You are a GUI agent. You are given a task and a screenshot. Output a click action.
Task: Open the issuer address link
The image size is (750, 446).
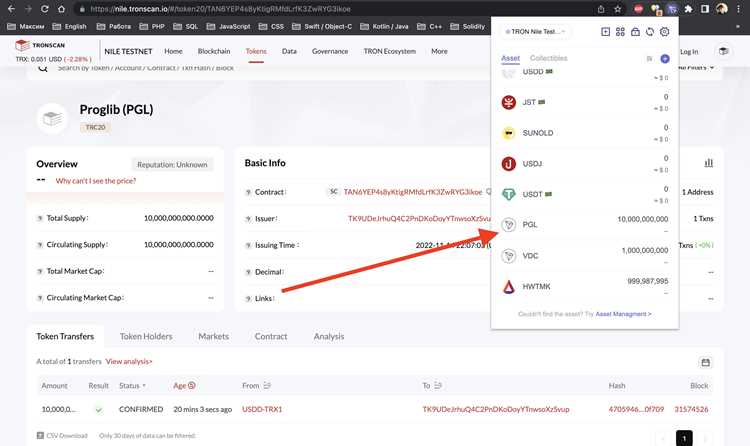419,218
